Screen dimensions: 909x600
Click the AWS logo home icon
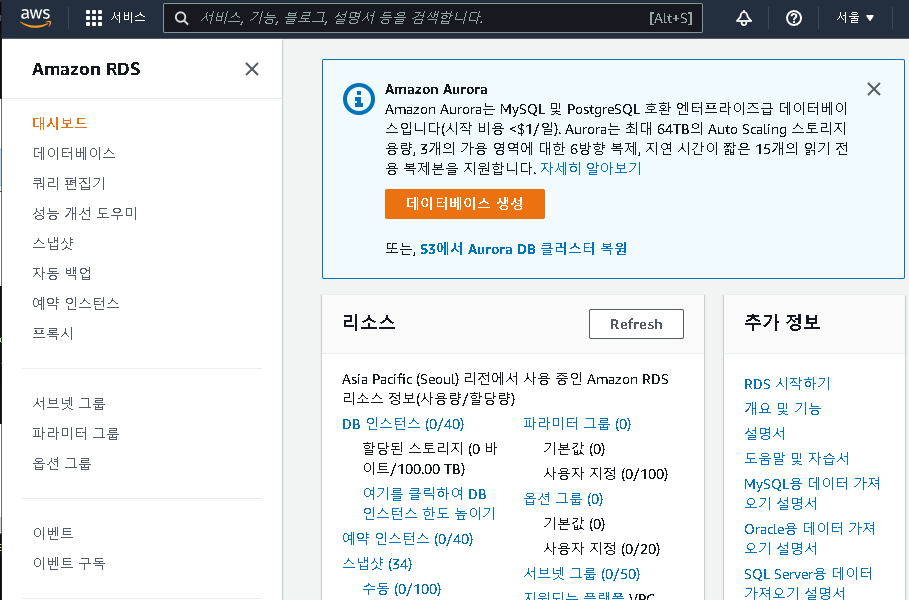coord(36,18)
